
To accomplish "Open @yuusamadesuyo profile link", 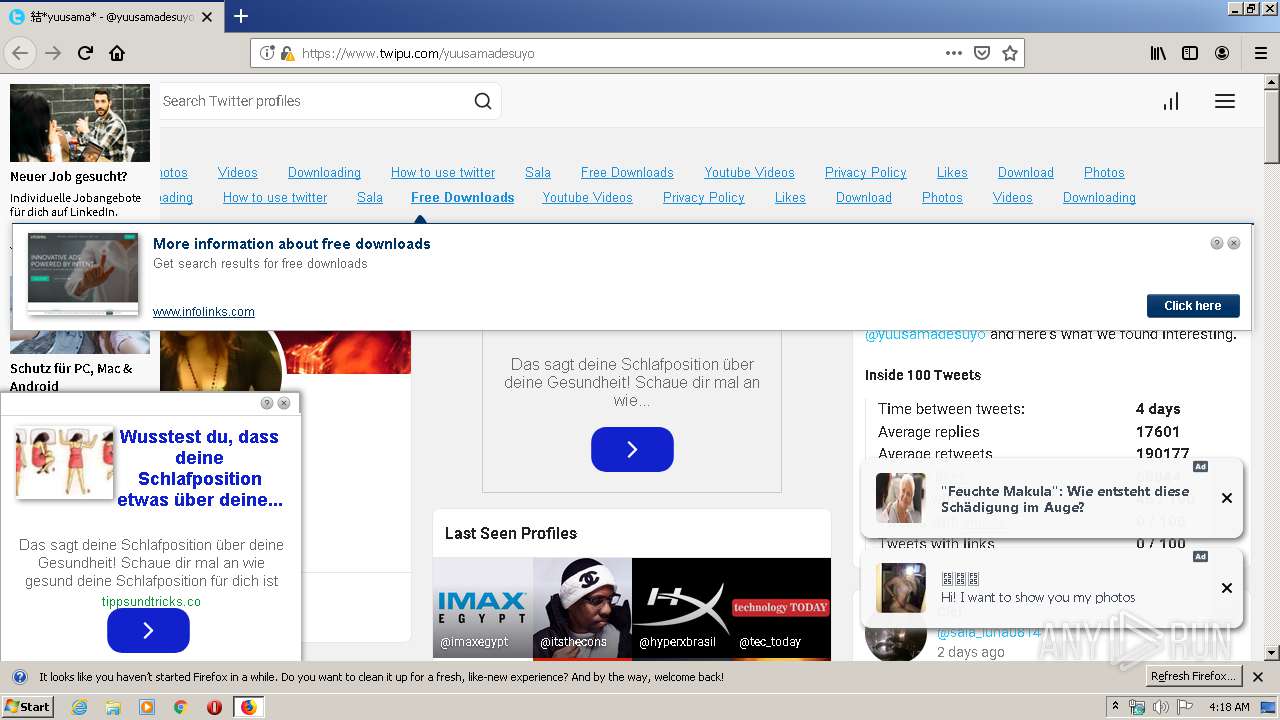I will [925, 334].
